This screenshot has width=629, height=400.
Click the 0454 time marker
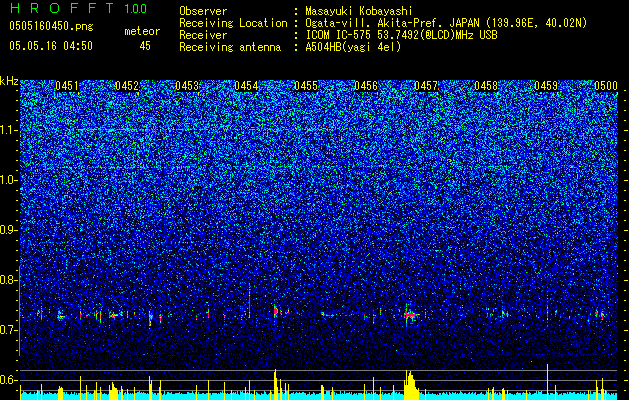[246, 86]
